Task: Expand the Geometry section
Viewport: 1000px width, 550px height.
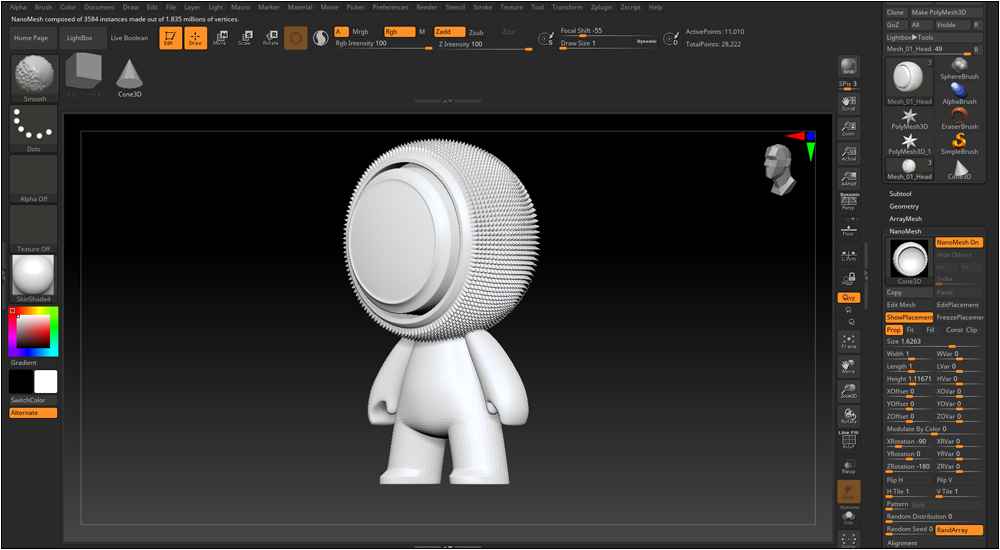Action: [904, 206]
